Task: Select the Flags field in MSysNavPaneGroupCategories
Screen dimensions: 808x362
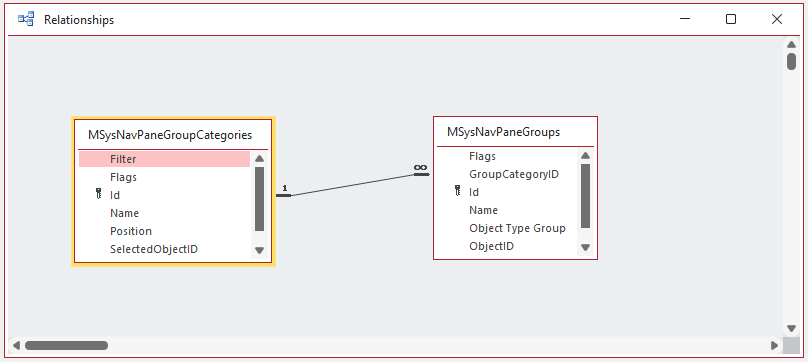Action: click(164, 177)
